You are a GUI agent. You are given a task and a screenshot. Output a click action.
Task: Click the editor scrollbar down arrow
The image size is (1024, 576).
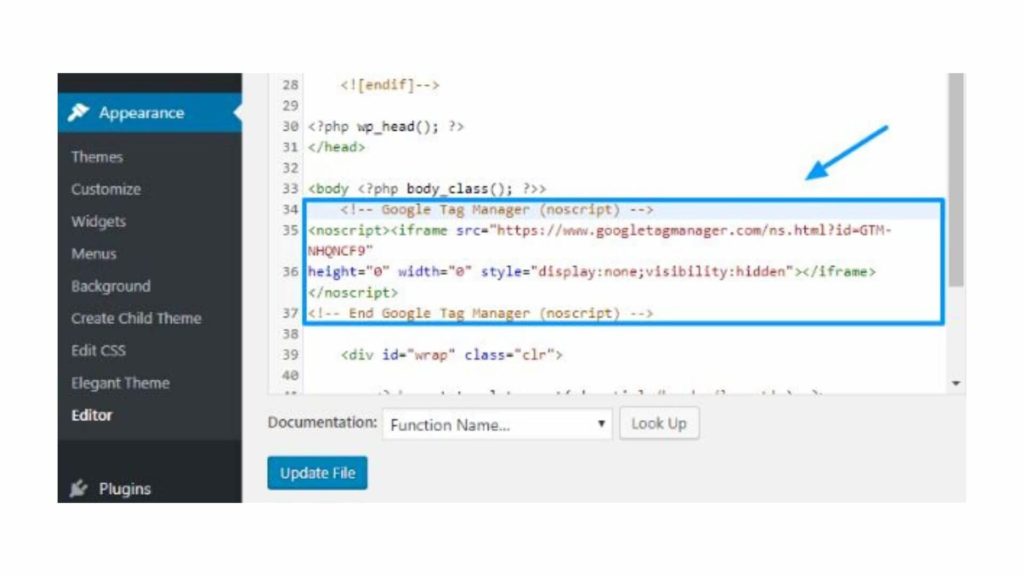955,383
